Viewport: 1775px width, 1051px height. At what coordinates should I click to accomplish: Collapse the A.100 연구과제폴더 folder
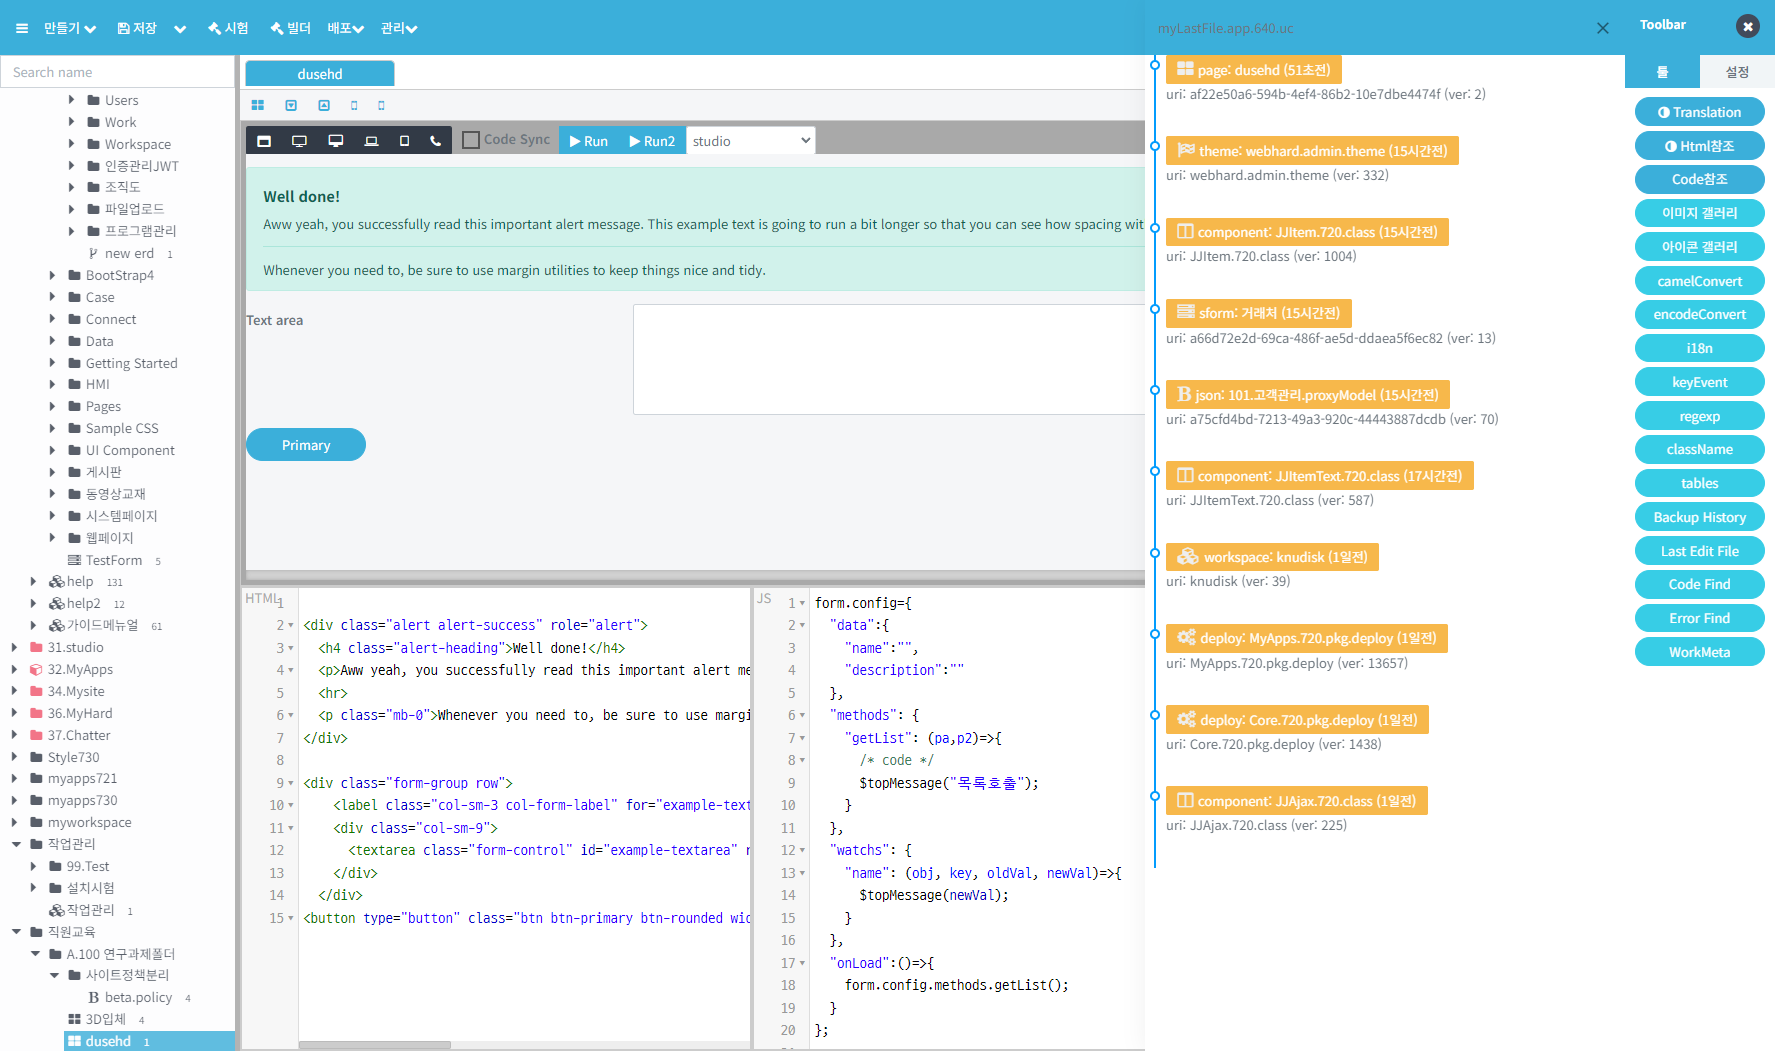tap(35, 954)
